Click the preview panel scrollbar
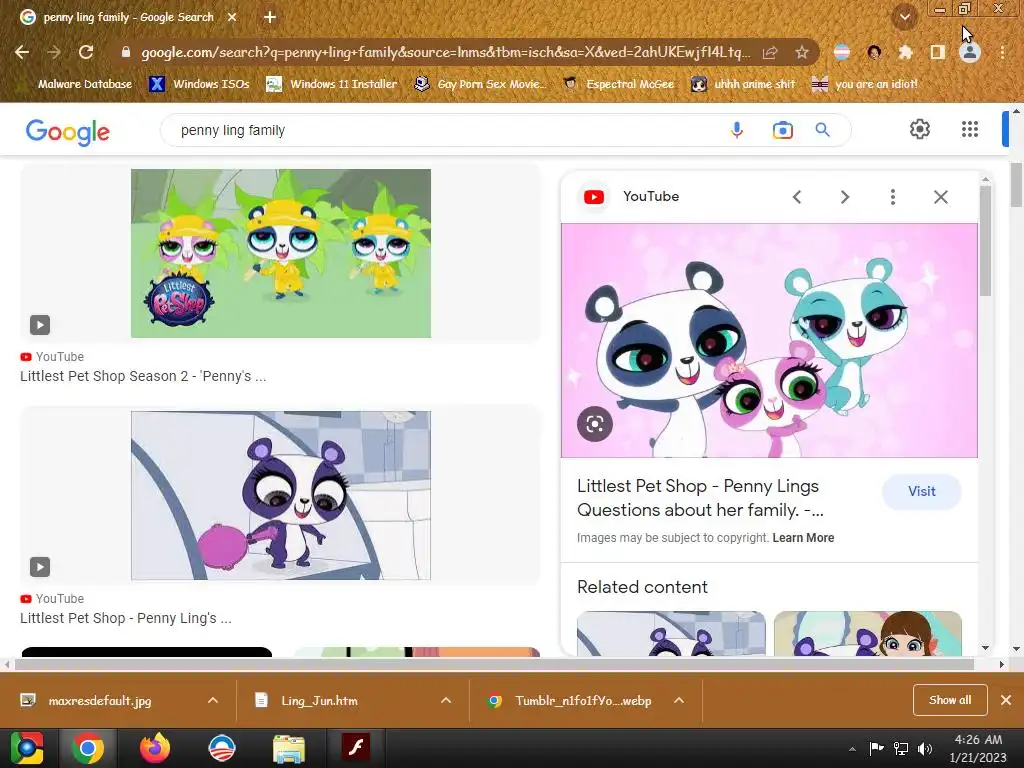The height and width of the screenshot is (768, 1024). tap(985, 240)
